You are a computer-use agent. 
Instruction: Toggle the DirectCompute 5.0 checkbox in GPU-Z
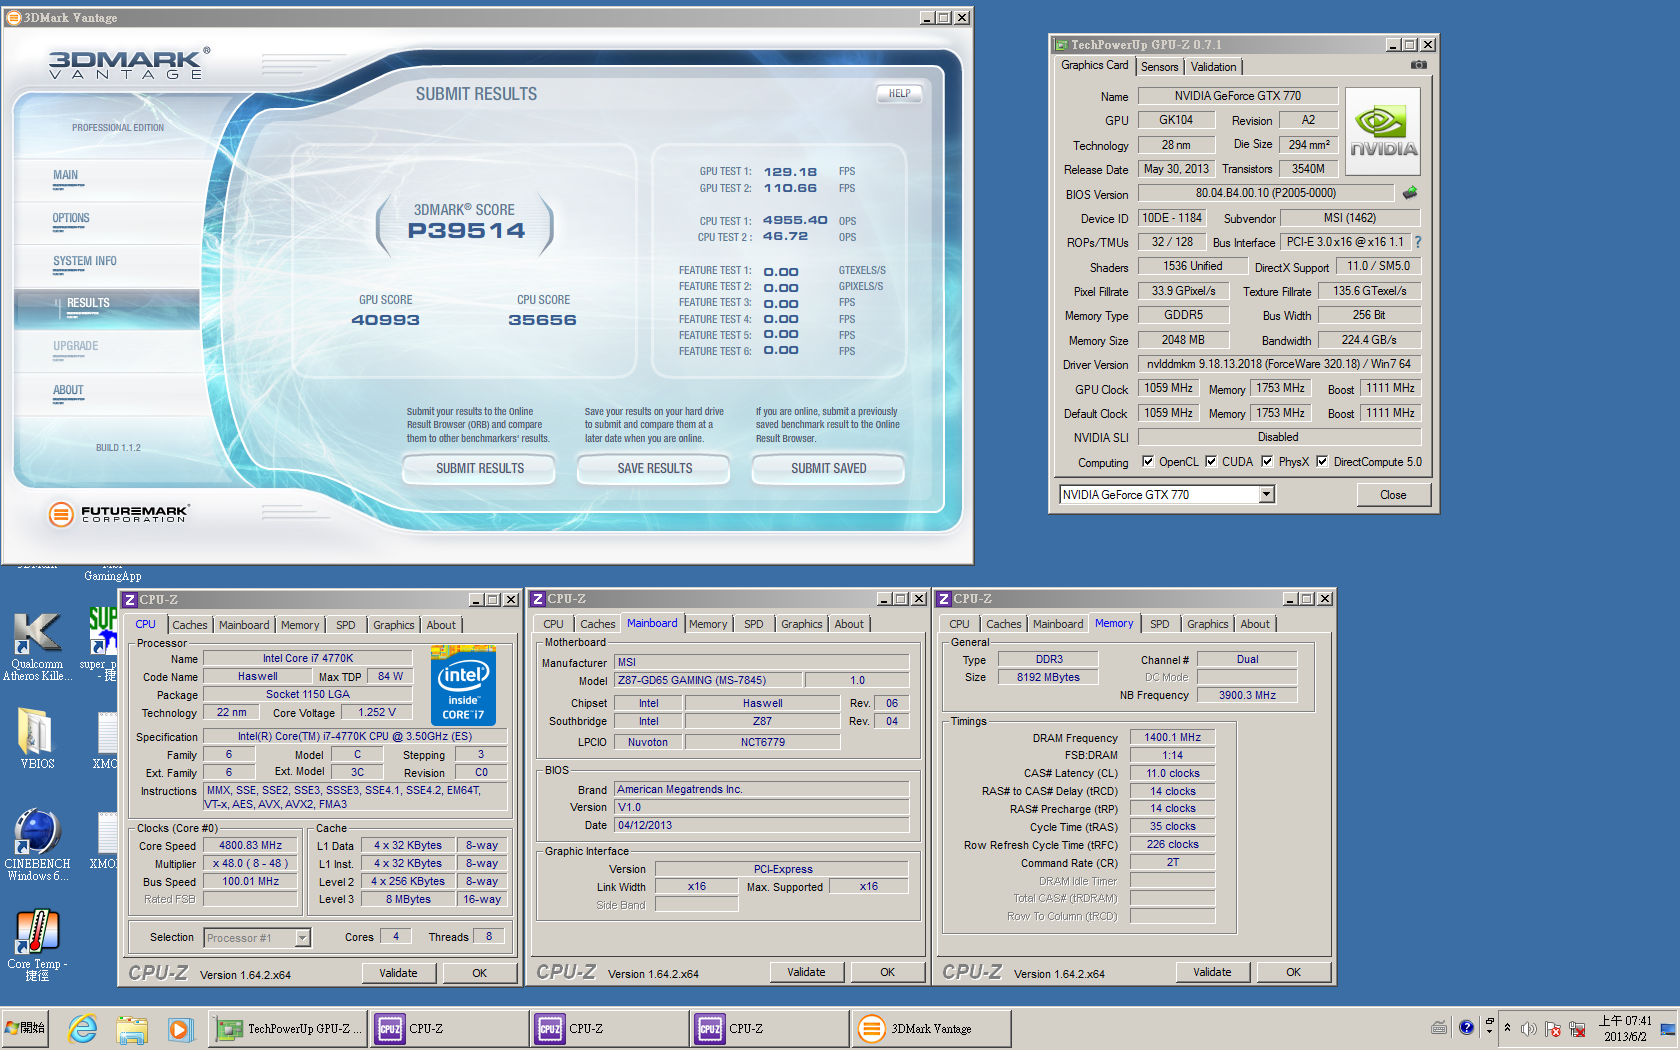pos(1322,461)
